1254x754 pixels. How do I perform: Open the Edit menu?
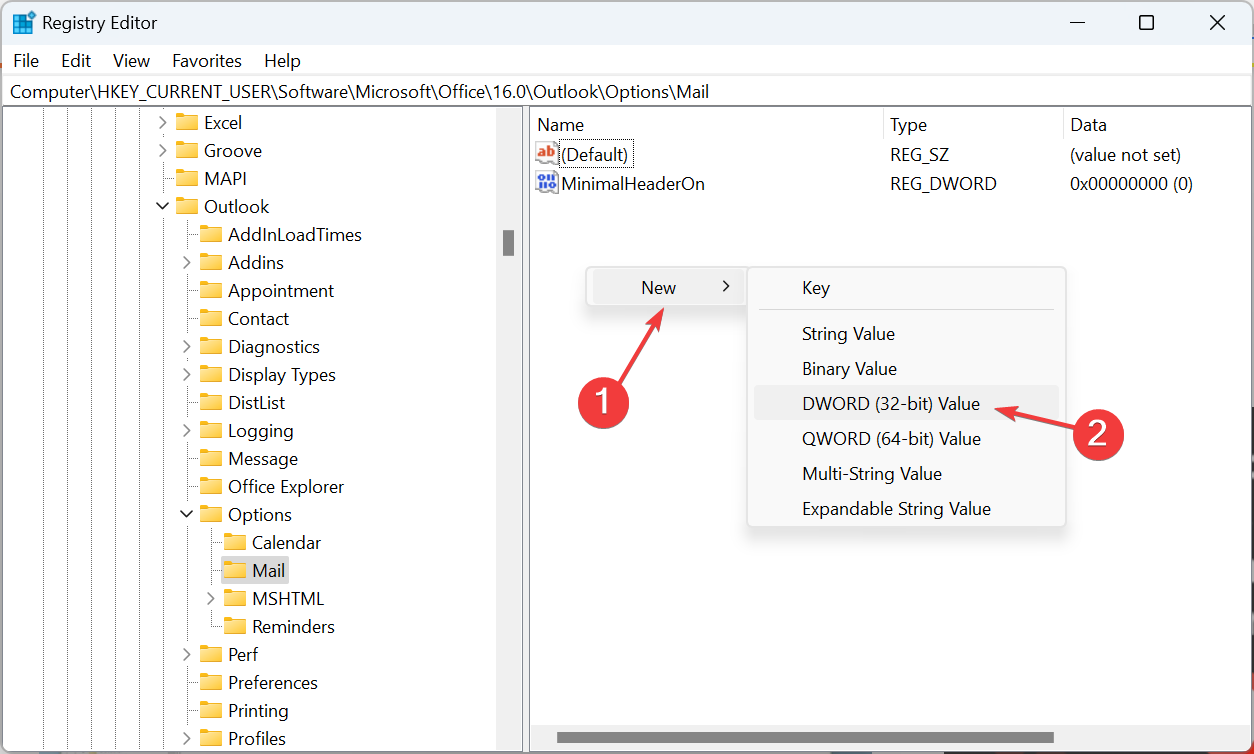point(76,61)
